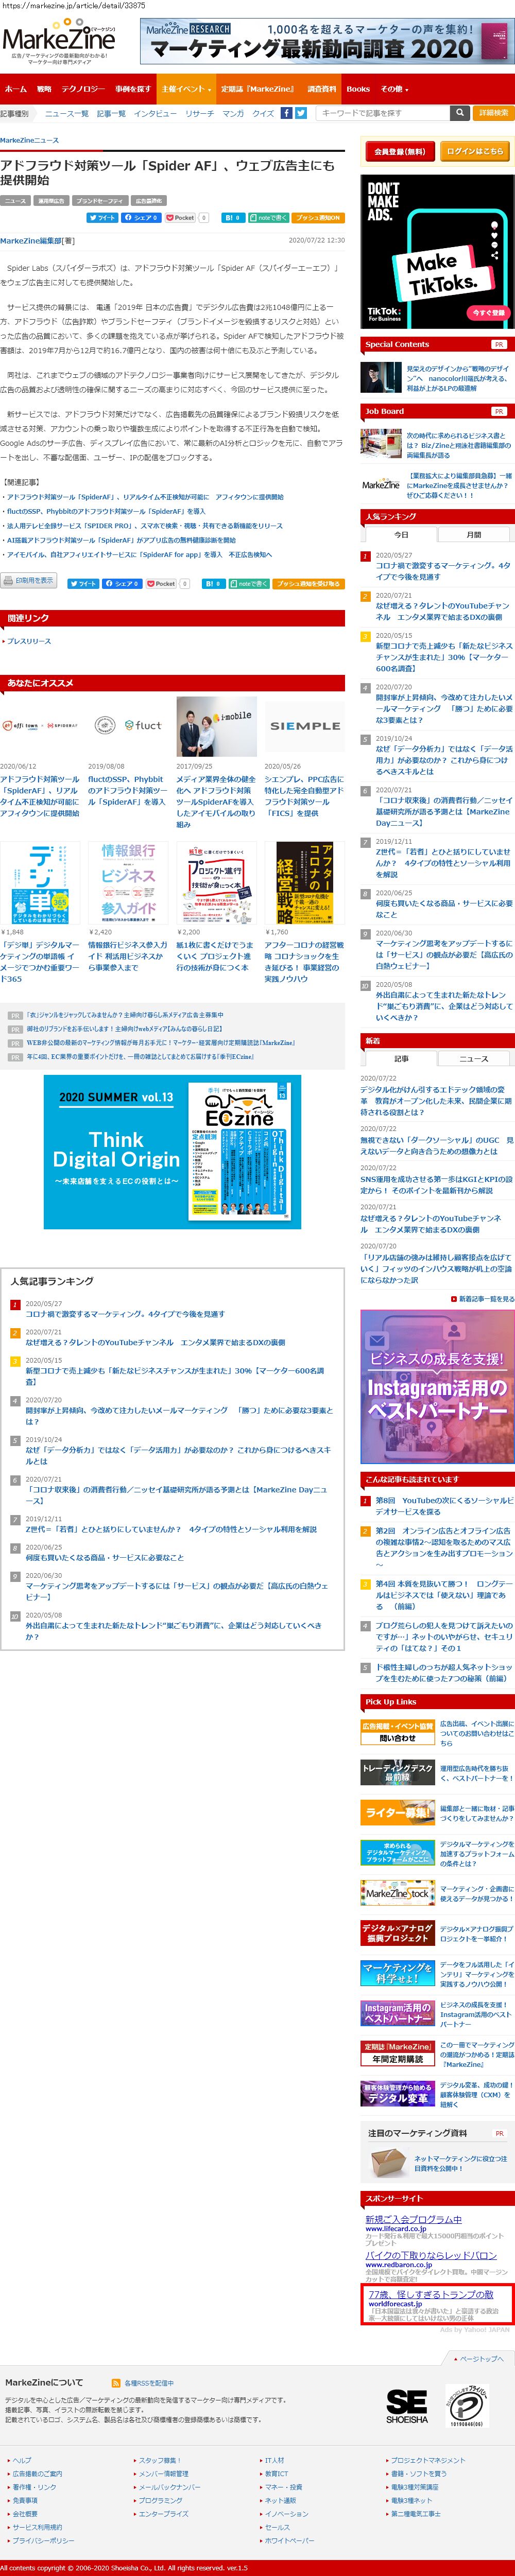Open the プレスリリース related link
Viewport: 515px width, 2576px height.
tap(29, 641)
